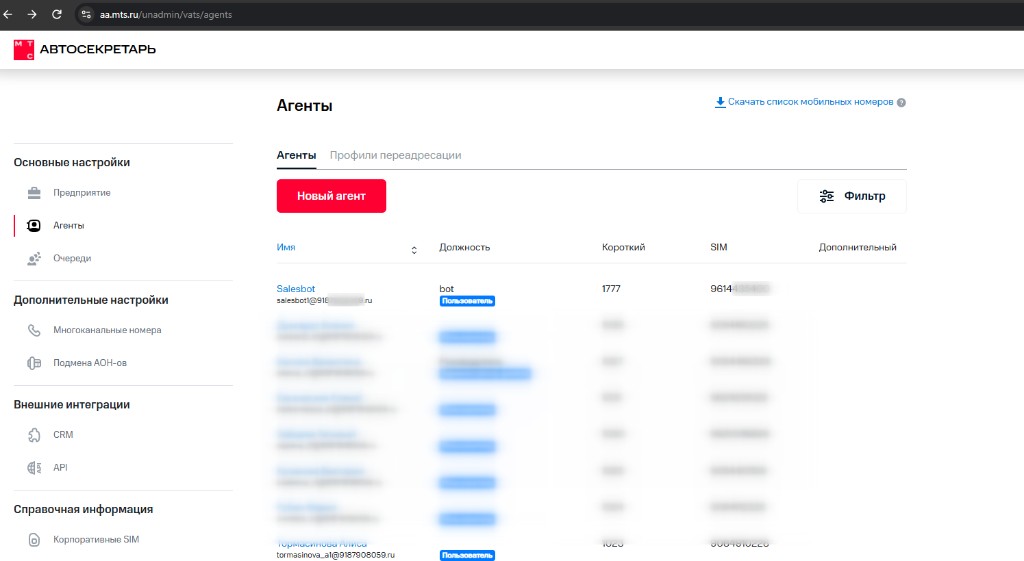Reload the current page
Viewport: 1024px width, 561px height.
click(57, 14)
